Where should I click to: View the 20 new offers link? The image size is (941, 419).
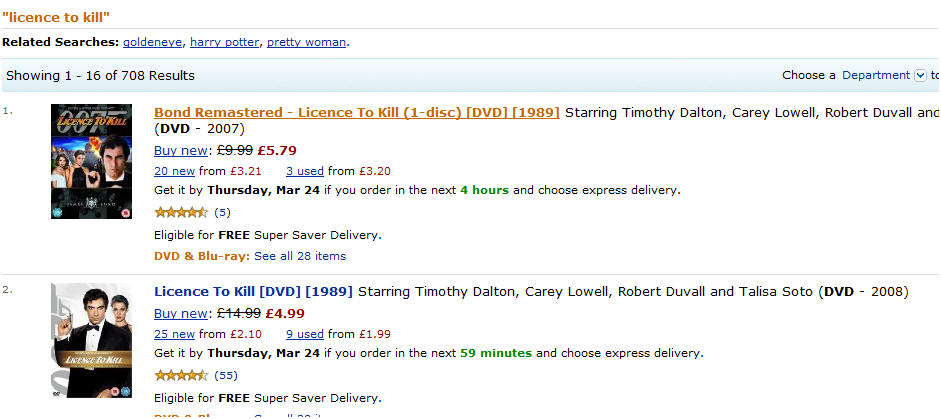tap(174, 171)
